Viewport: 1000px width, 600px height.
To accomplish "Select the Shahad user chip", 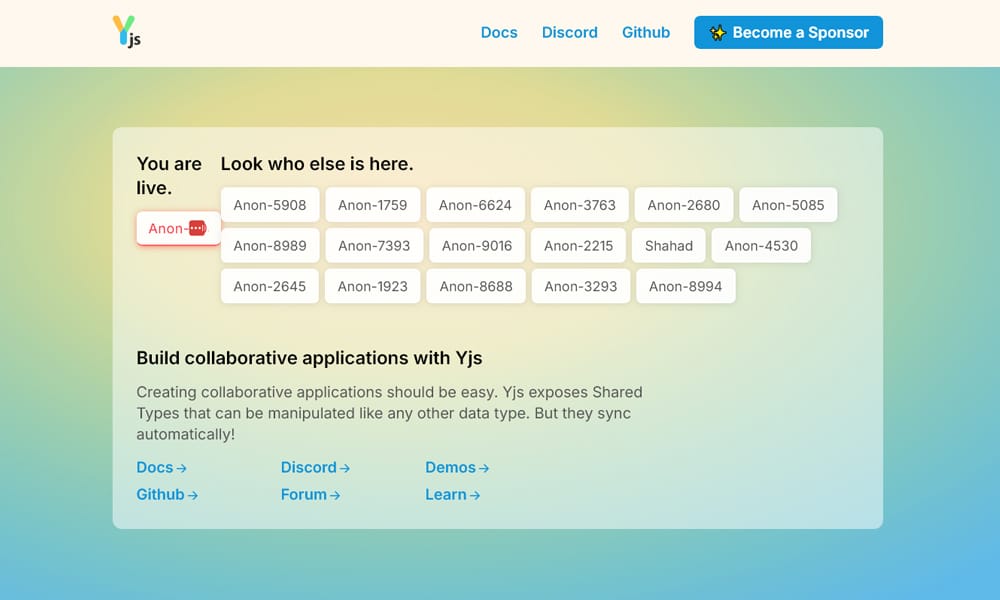I will [x=668, y=245].
